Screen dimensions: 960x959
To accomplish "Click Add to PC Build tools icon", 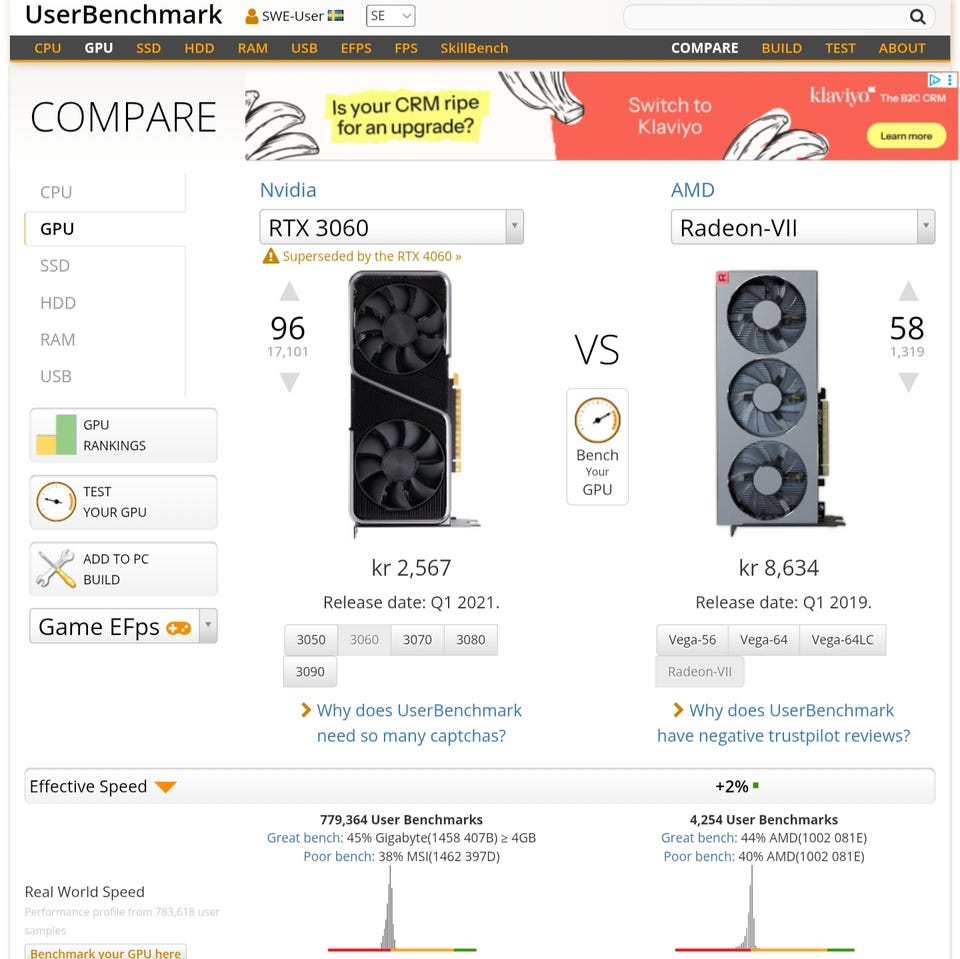I will pos(56,569).
